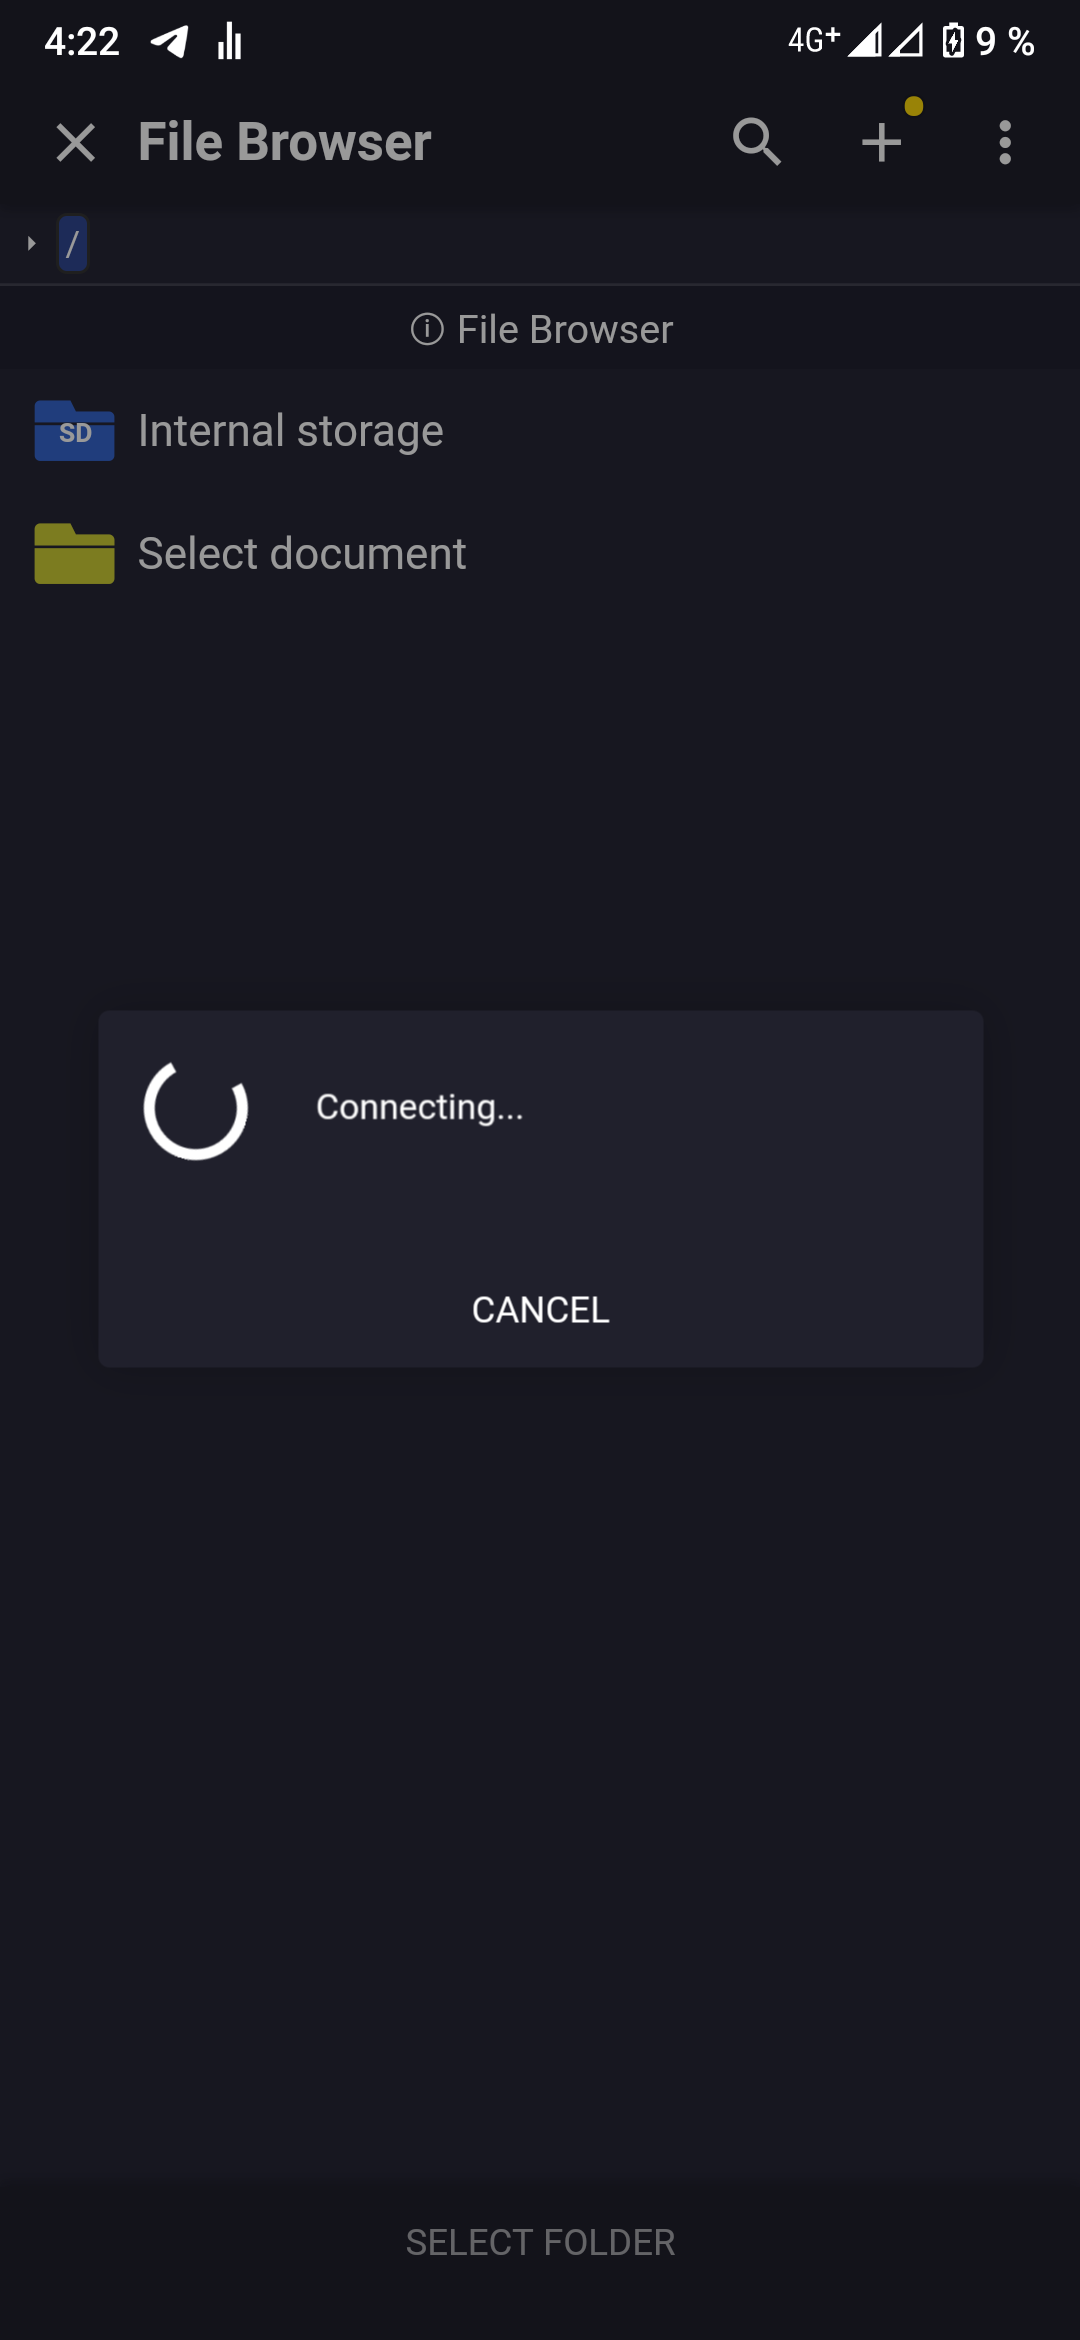Tap the File Browser title heading
Viewport: 1080px width, 2340px height.
[x=285, y=142]
